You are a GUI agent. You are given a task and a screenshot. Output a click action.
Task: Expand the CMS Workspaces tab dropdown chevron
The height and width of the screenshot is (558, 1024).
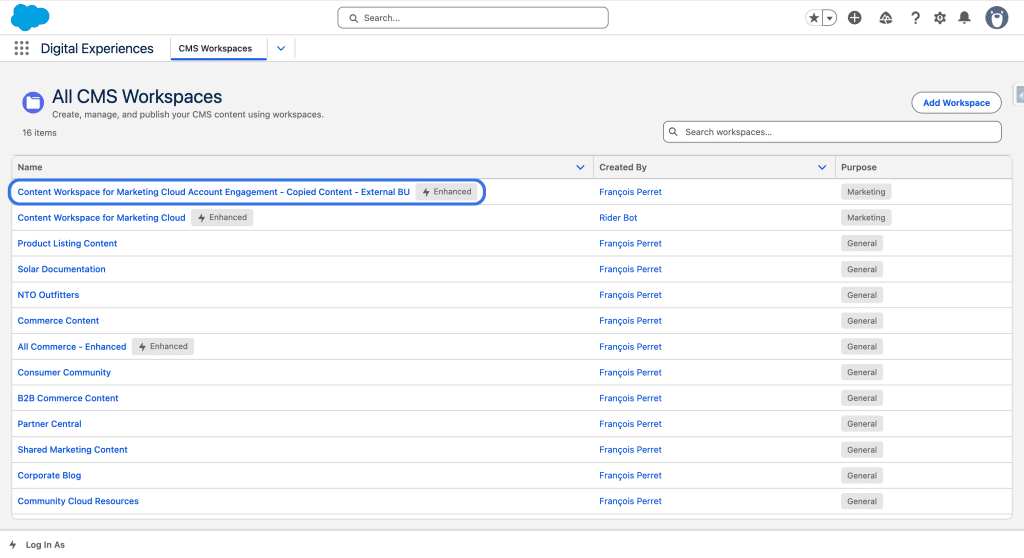pos(281,48)
